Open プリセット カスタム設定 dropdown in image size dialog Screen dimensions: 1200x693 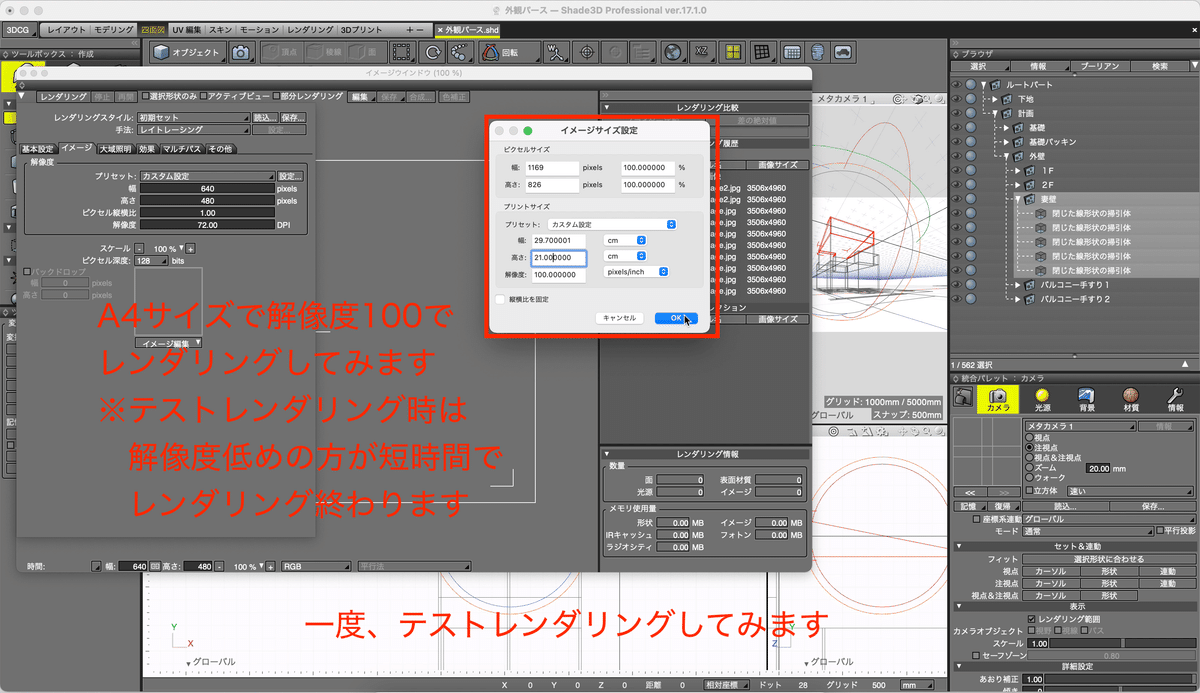[x=613, y=224]
